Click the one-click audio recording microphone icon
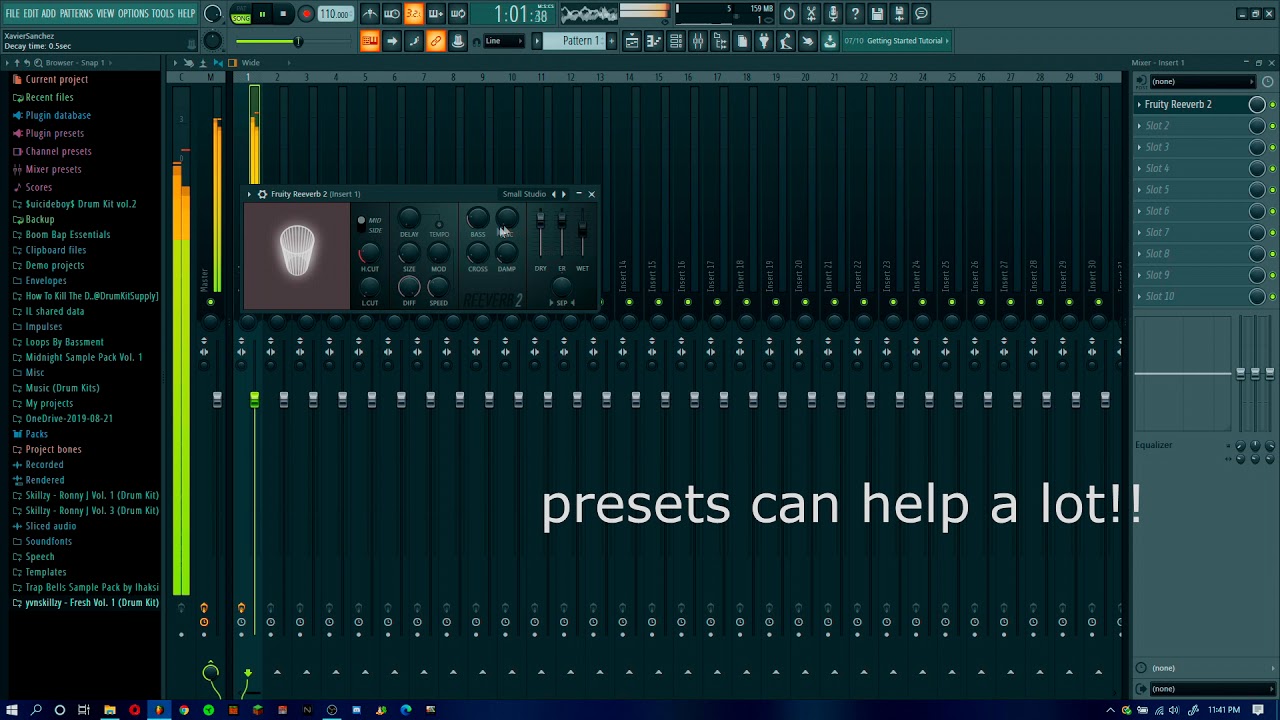The image size is (1280, 720). [x=833, y=14]
